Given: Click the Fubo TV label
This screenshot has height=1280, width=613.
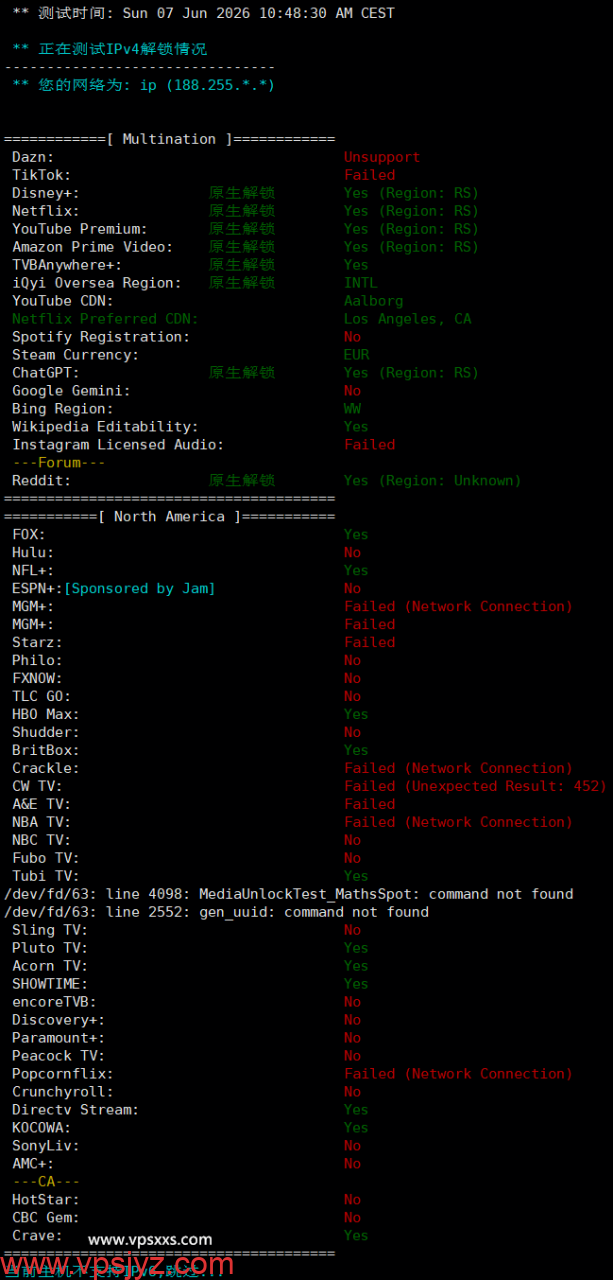Looking at the screenshot, I should [x=46, y=859].
